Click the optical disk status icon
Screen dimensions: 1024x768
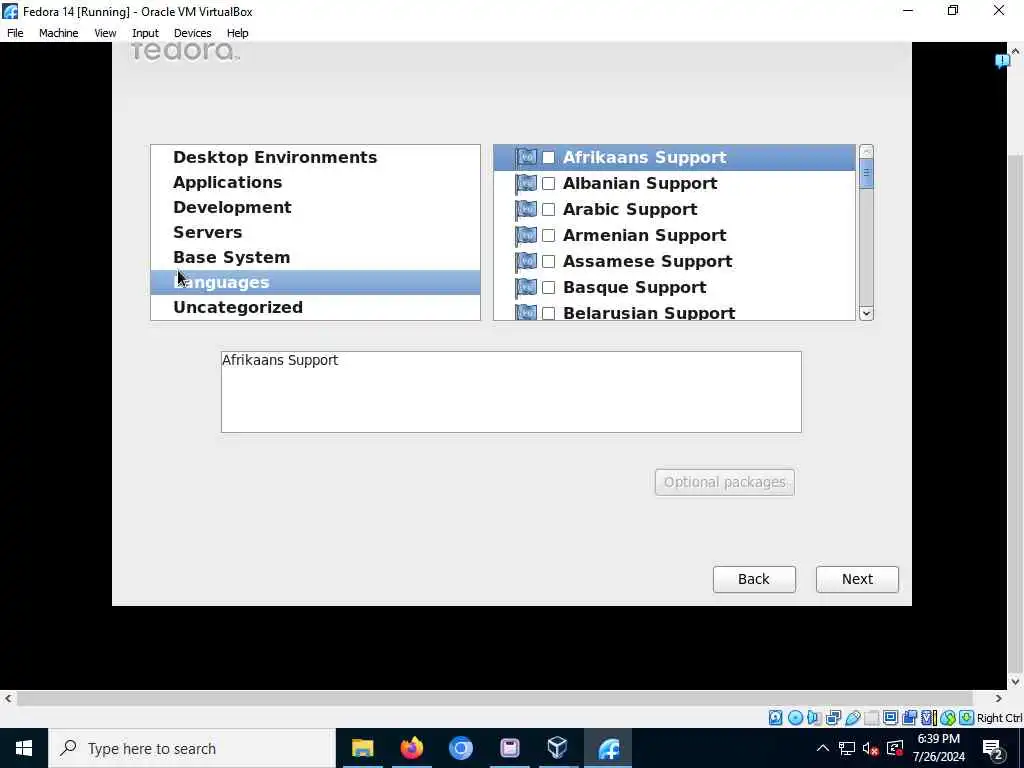coord(795,718)
